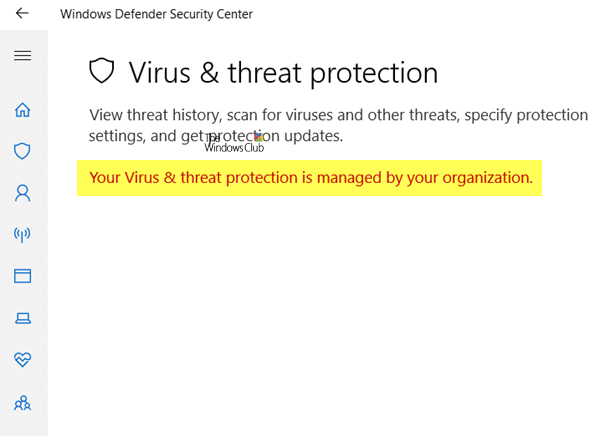Expand the hamburger navigation menu
This screenshot has height=436, width=600.
[22, 56]
